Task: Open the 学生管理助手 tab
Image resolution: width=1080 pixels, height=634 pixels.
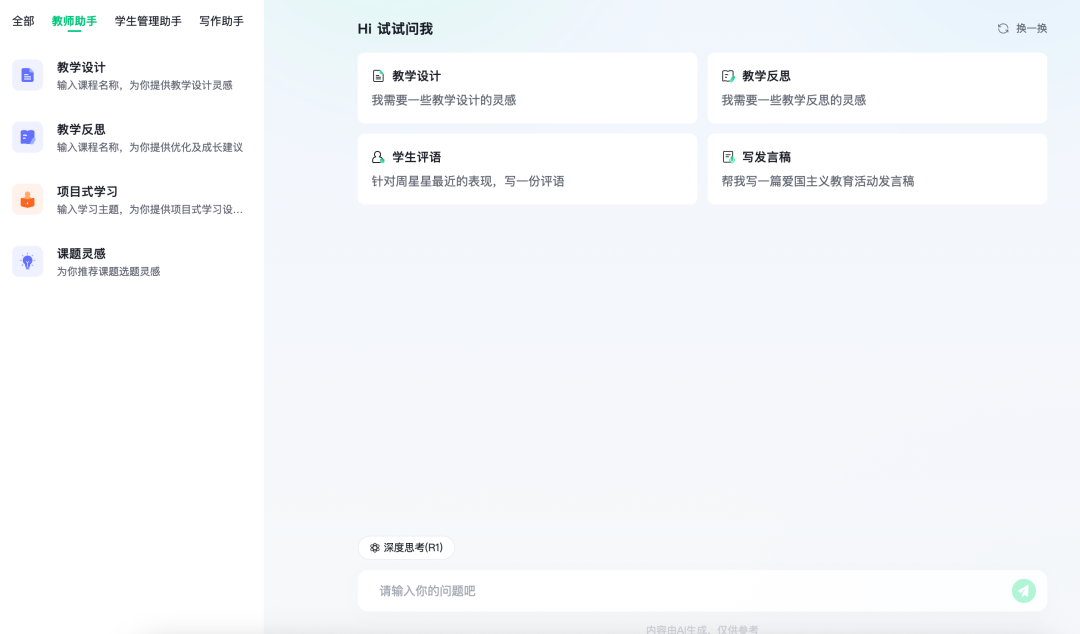Action: [148, 21]
